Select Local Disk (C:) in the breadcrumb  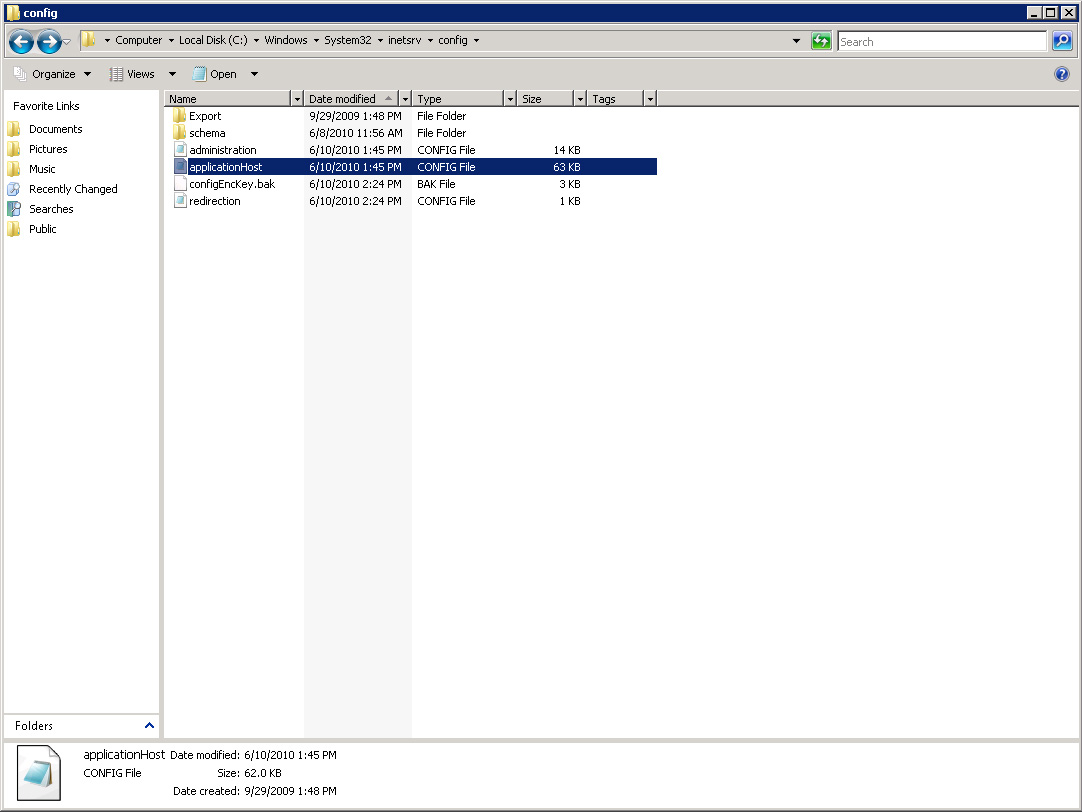pos(213,40)
